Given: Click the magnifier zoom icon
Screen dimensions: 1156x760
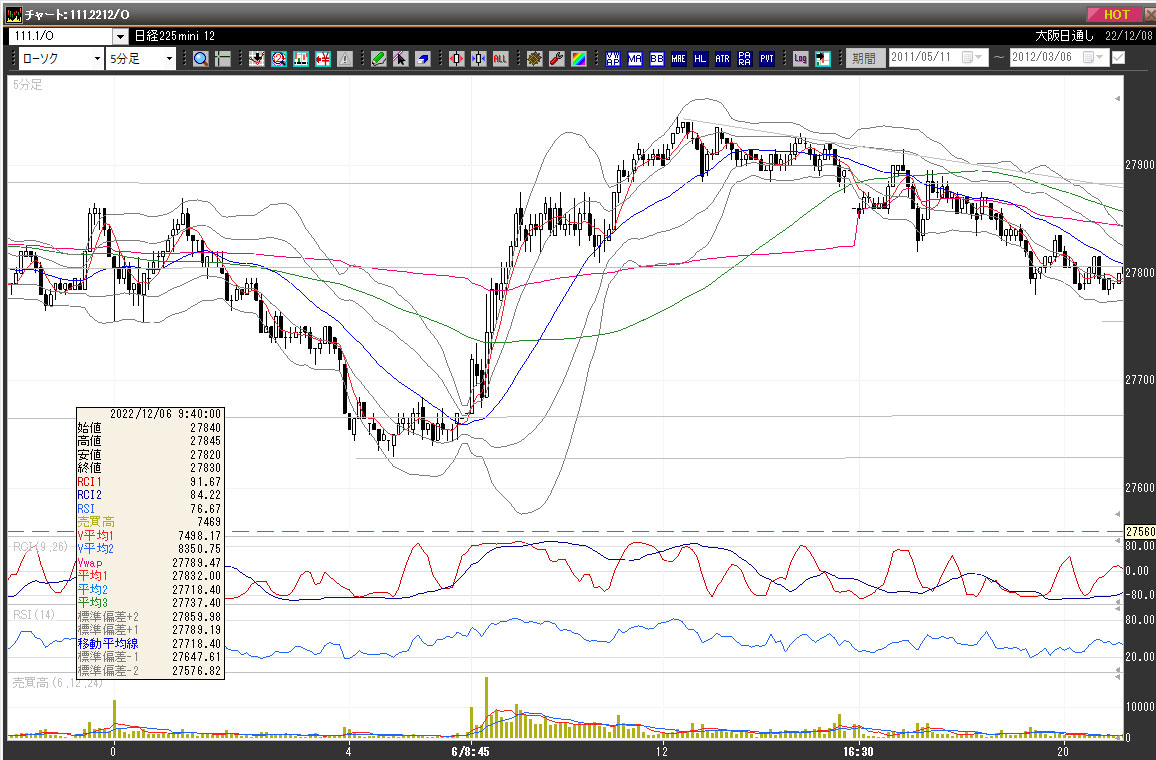Looking at the screenshot, I should pyautogui.click(x=200, y=59).
